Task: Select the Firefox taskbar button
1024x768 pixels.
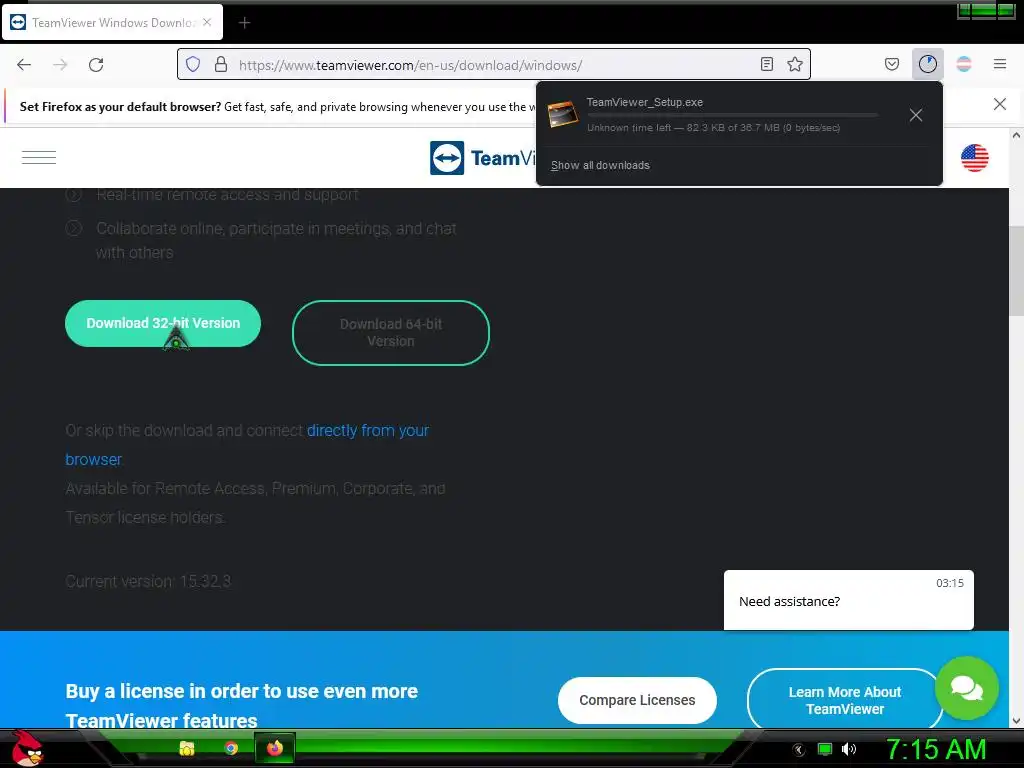Action: (275, 748)
